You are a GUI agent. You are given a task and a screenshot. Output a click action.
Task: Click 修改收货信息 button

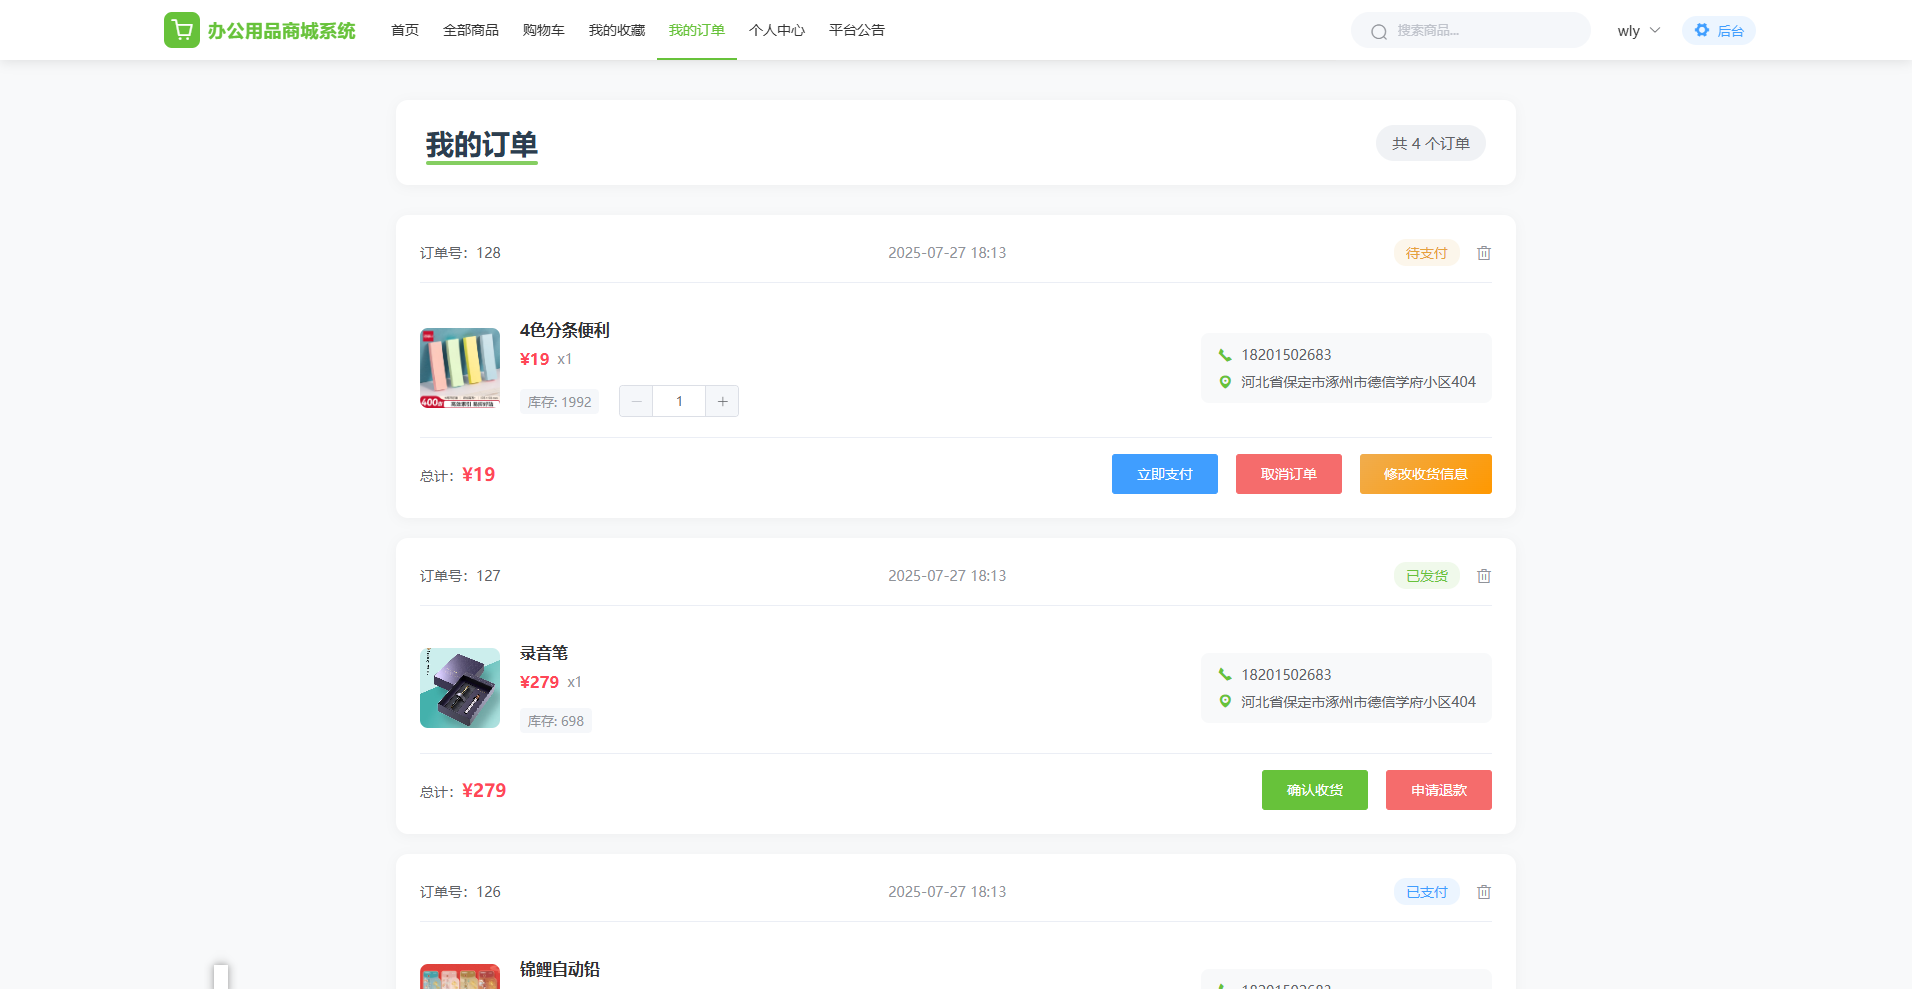click(1425, 474)
